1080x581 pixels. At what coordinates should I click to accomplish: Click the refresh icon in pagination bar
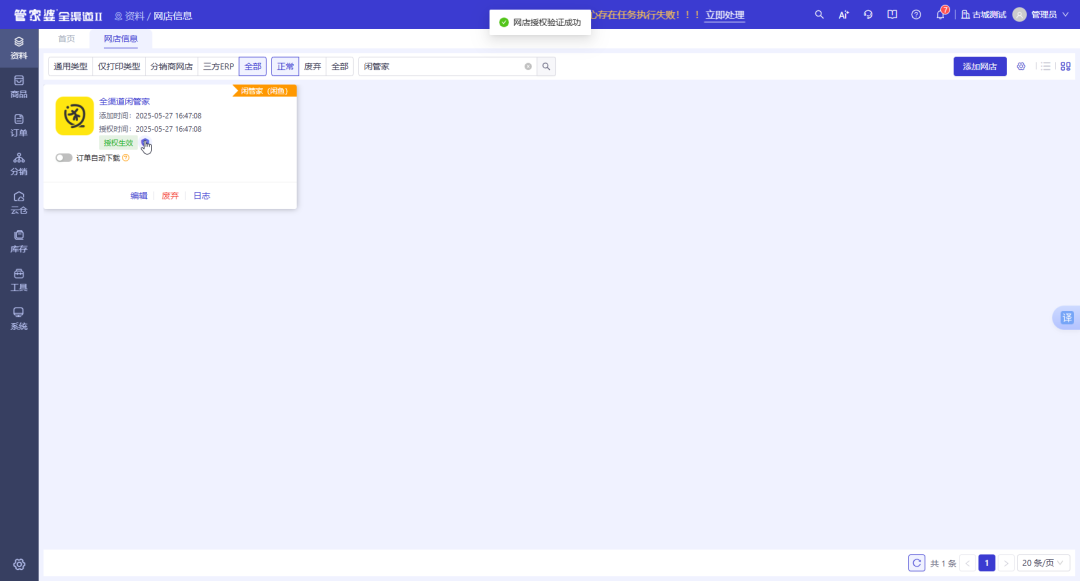[917, 563]
